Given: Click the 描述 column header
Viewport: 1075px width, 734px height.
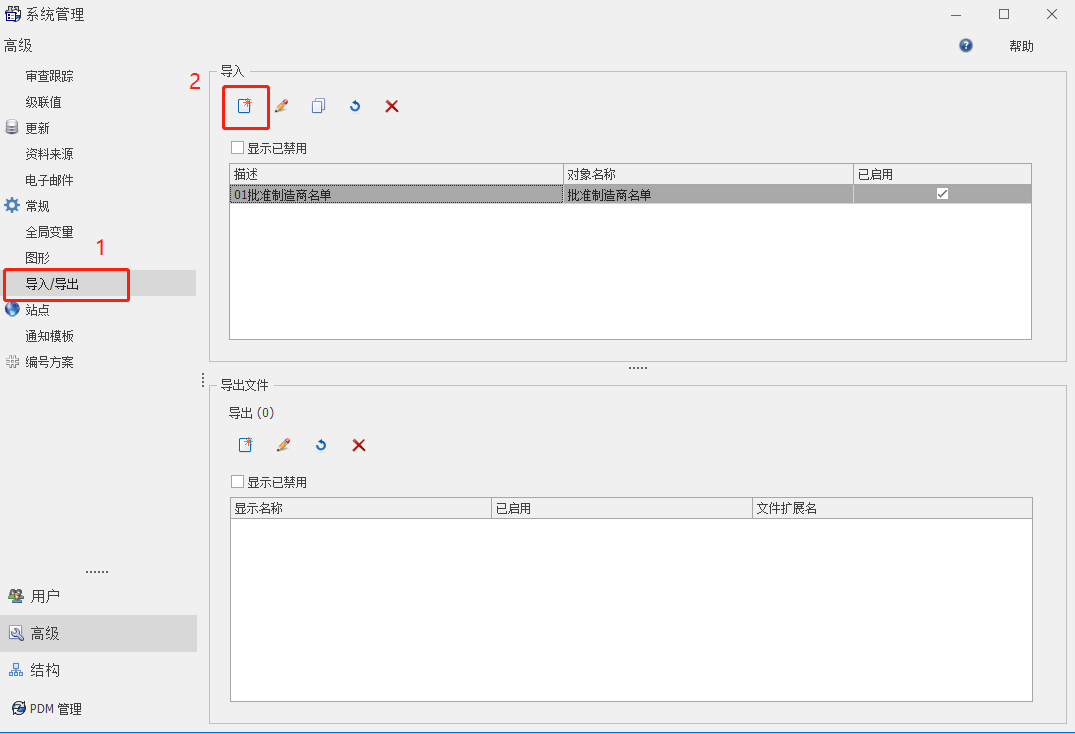Looking at the screenshot, I should (x=395, y=174).
